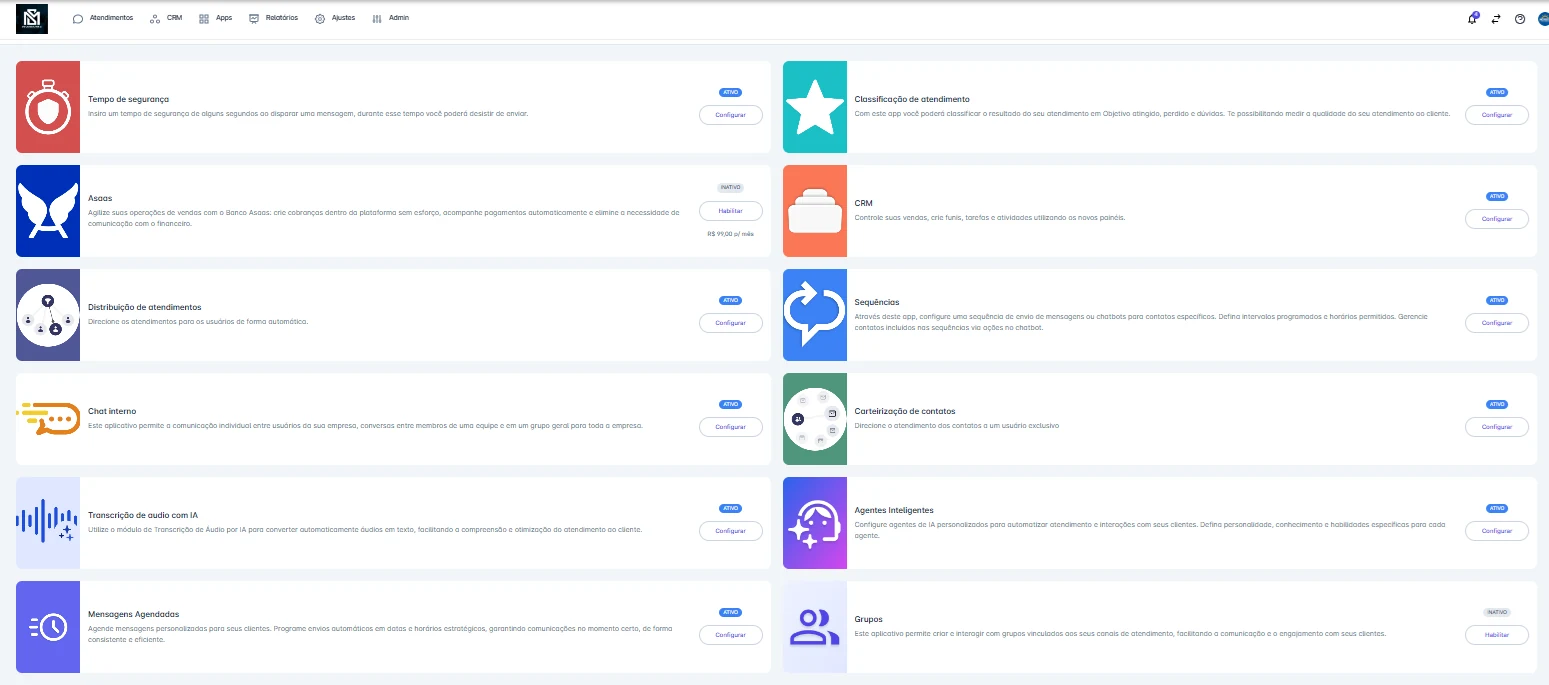The width and height of the screenshot is (1549, 685).
Task: Click the MS company logo
Action: tap(32, 19)
